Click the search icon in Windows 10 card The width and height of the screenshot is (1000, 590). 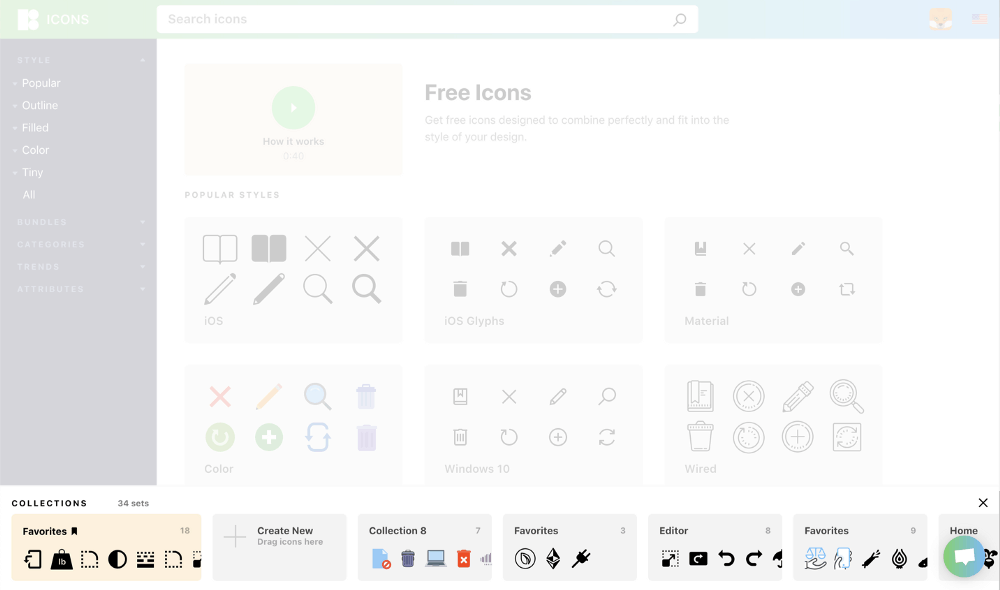tap(607, 397)
